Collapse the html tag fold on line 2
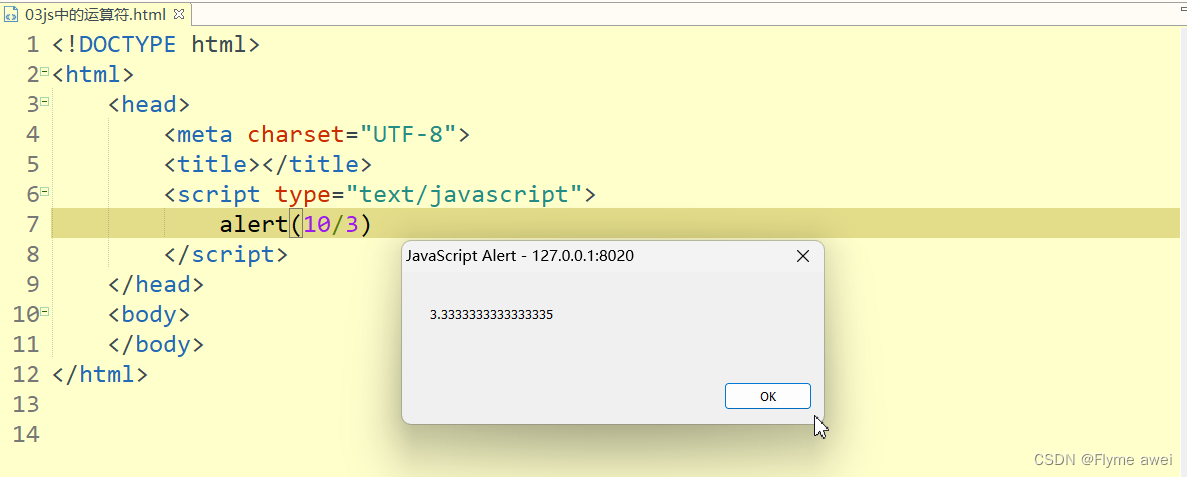Viewport: 1187px width, 477px height. 44,71
